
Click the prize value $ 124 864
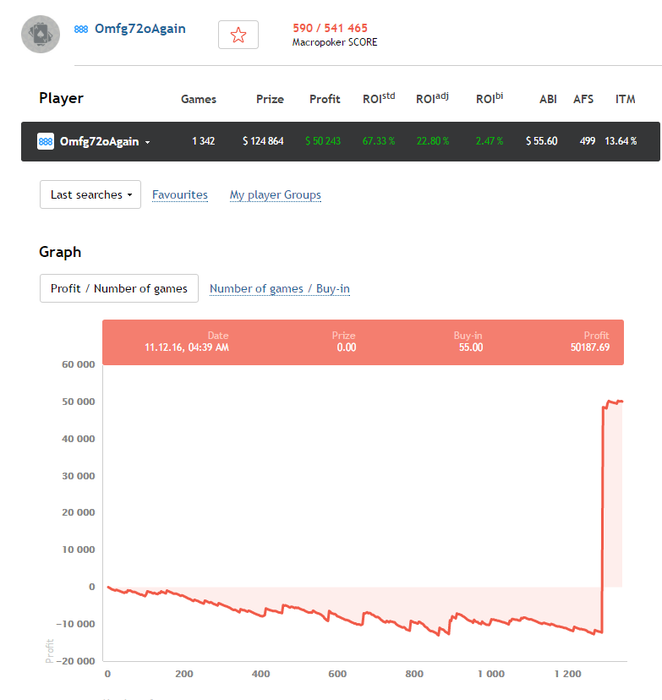tap(263, 141)
